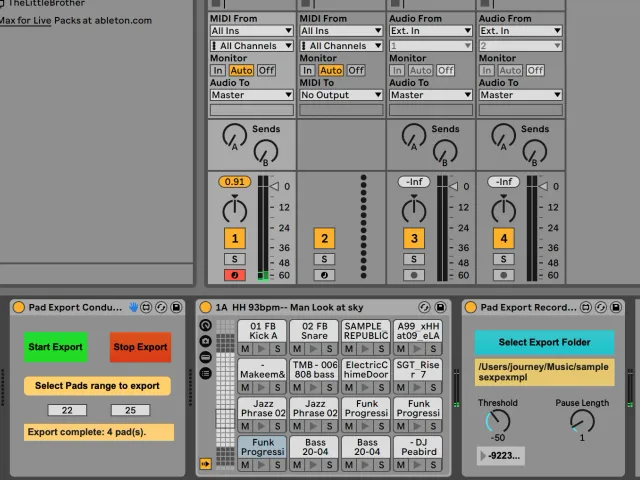Set track 2 Monitor to Off

click(x=356, y=70)
